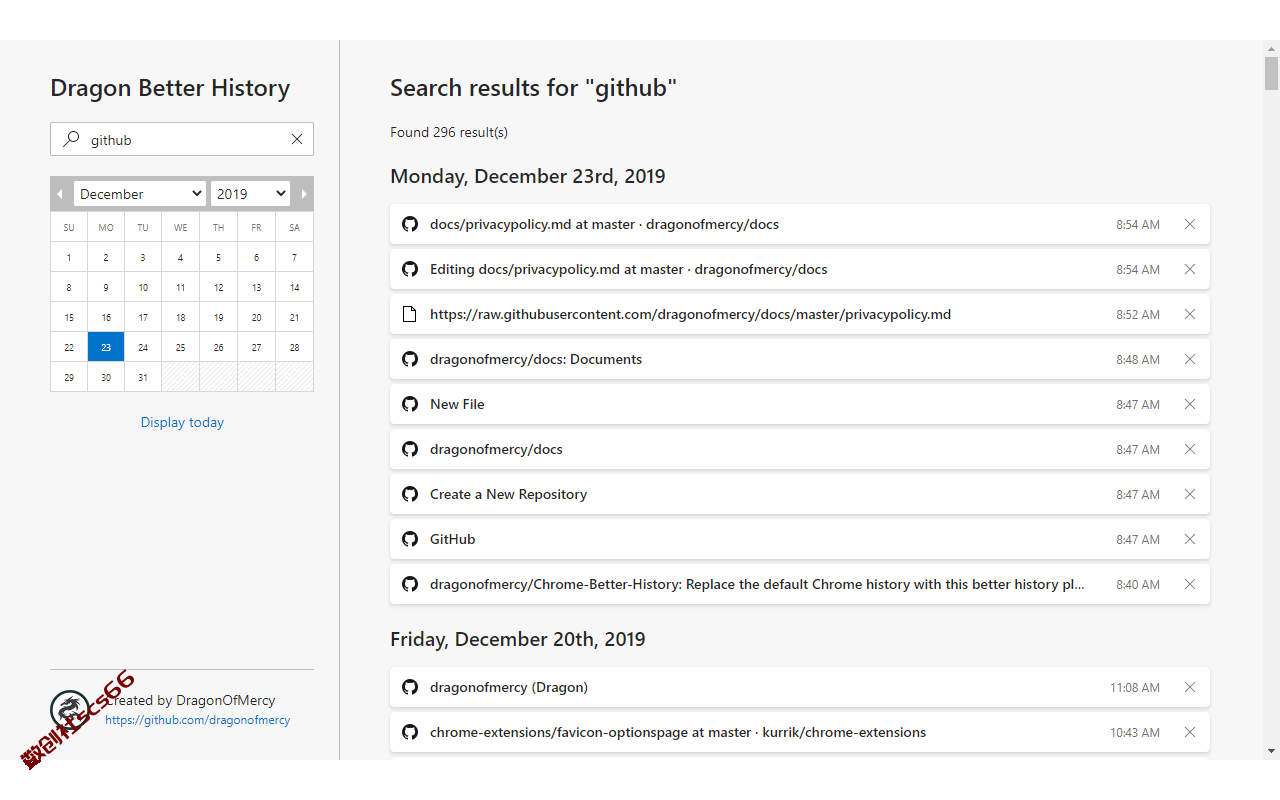
Task: Click the scrollbar down arrow
Action: pos(1271,750)
